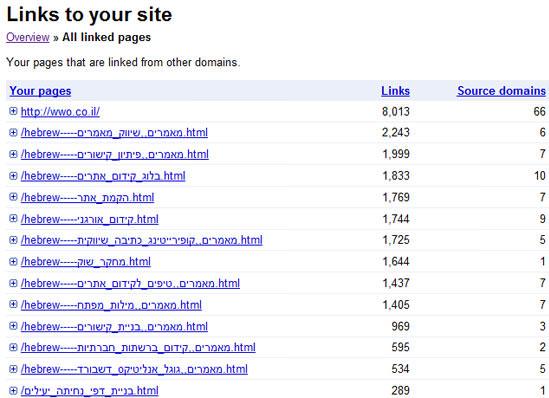Select source domains value "5" in 1,725 row

tap(542, 240)
